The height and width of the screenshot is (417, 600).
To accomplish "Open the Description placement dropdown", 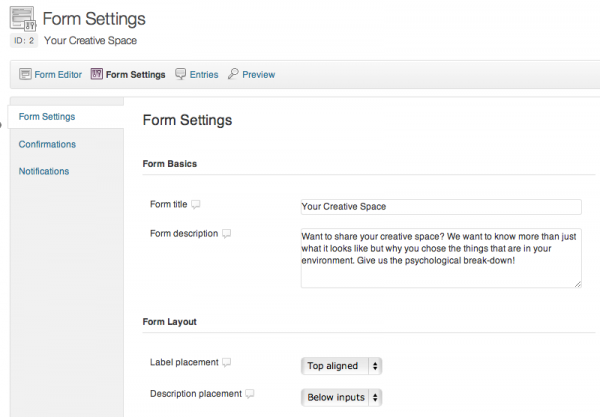I will point(341,397).
